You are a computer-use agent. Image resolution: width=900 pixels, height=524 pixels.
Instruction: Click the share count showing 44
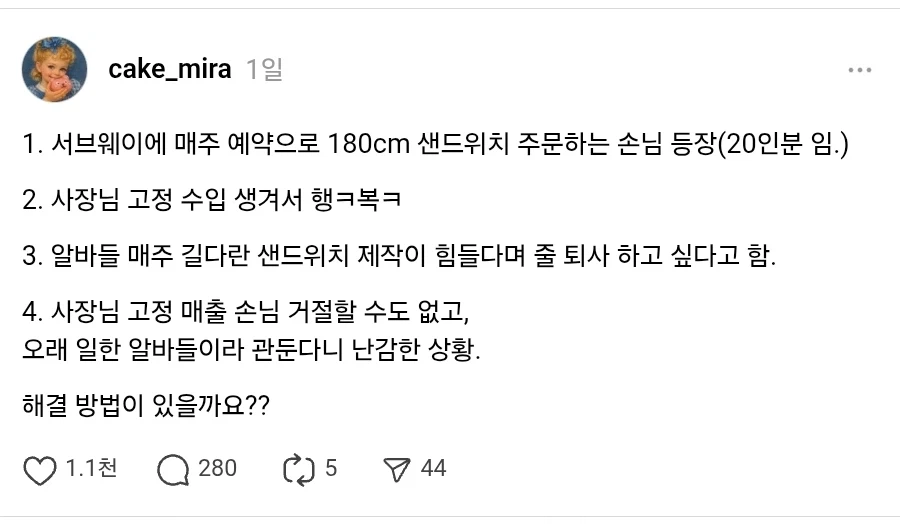(433, 468)
